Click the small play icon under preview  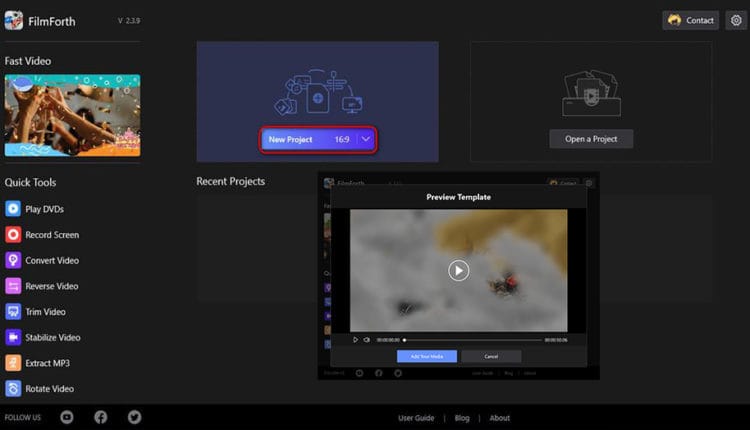(355, 340)
